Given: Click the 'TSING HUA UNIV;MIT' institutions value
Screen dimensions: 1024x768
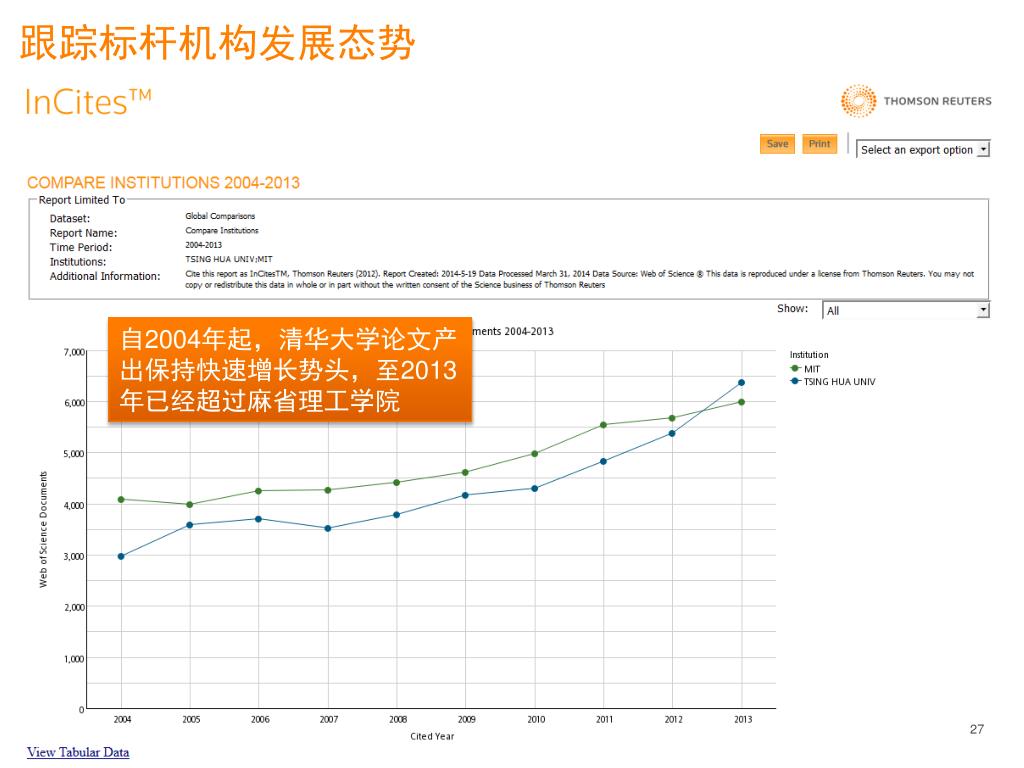Looking at the screenshot, I should [x=229, y=259].
